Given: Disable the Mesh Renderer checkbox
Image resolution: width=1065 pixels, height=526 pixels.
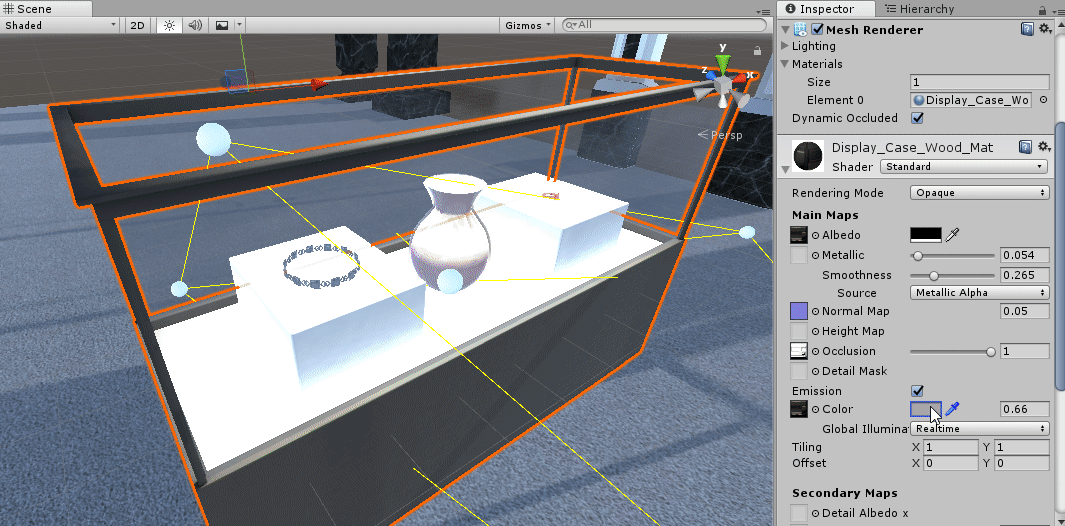Looking at the screenshot, I should point(818,29).
